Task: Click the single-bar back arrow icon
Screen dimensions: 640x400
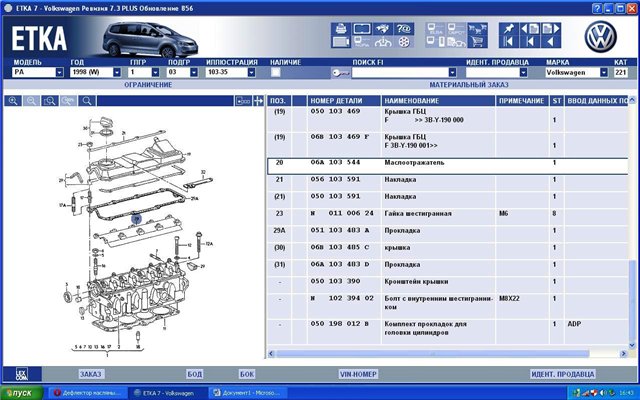Action: [x=530, y=42]
